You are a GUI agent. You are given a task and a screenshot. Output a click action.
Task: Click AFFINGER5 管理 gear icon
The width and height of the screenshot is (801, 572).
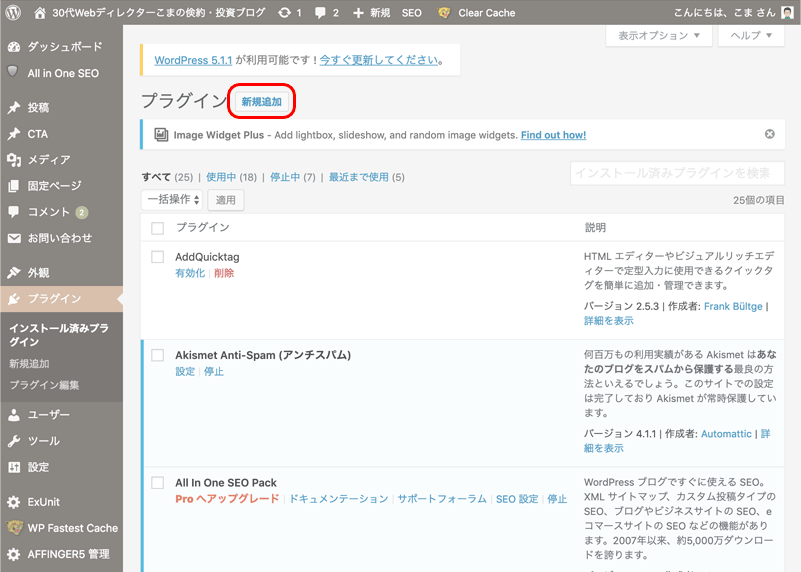coord(14,554)
